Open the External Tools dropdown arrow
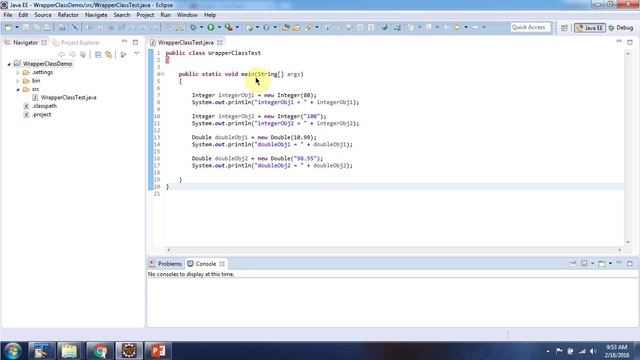This screenshot has height=360, width=640. [x=237, y=27]
